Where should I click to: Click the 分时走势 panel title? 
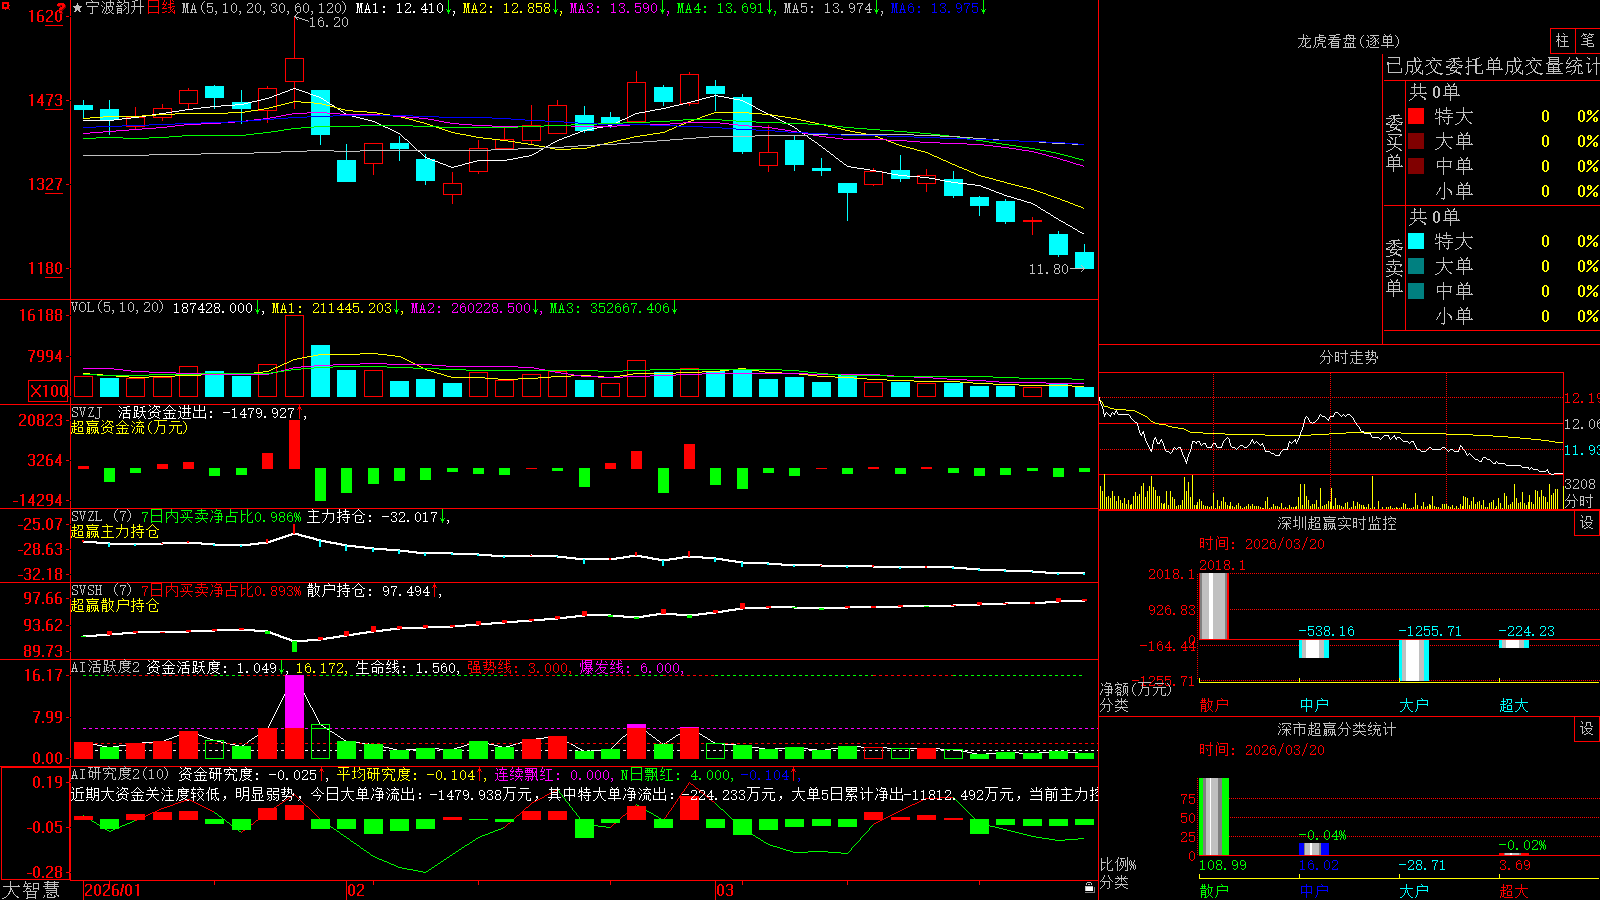coord(1349,357)
